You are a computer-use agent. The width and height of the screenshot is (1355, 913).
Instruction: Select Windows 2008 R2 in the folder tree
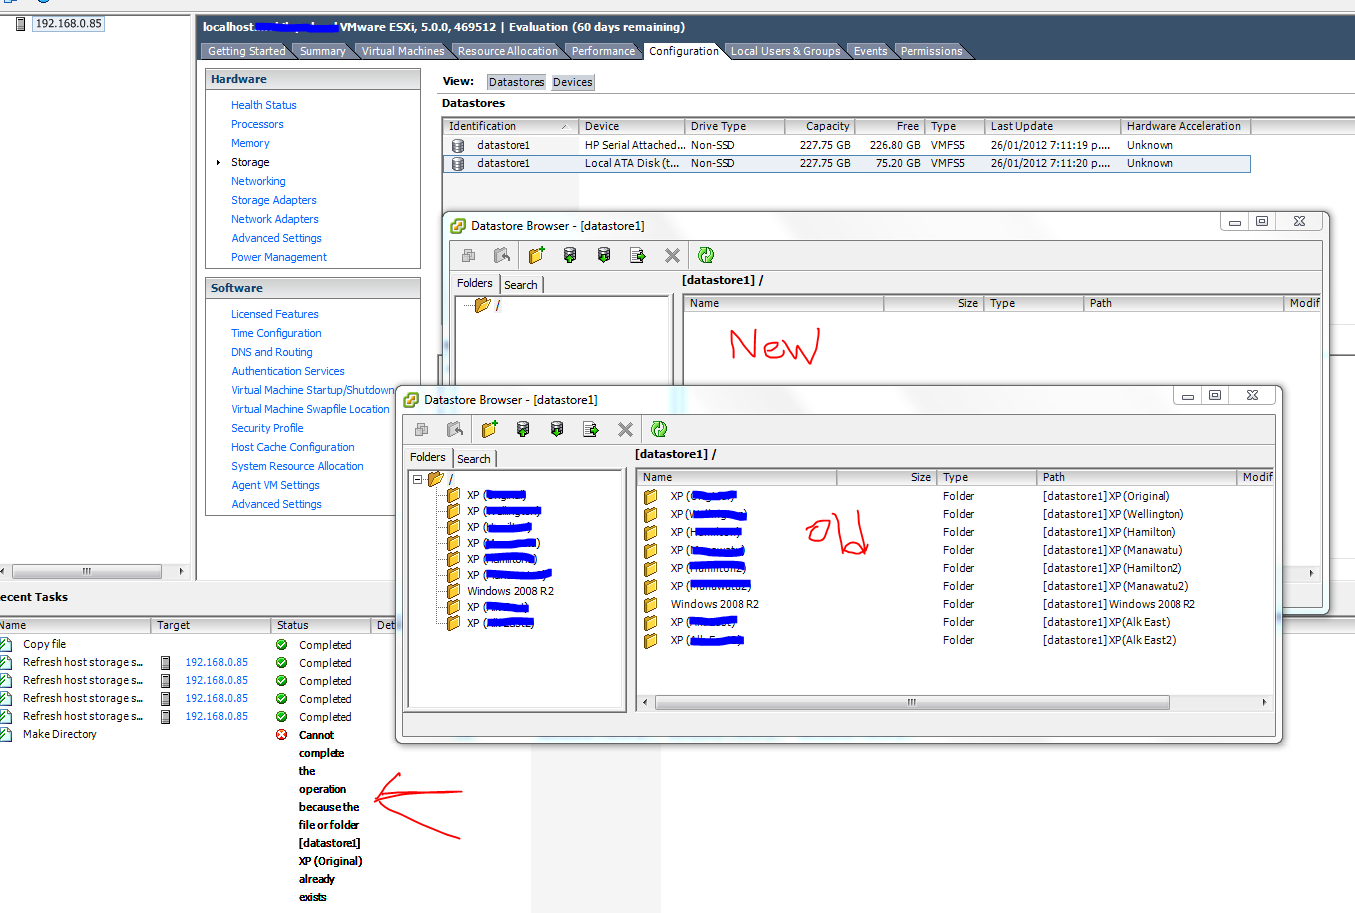tap(510, 591)
